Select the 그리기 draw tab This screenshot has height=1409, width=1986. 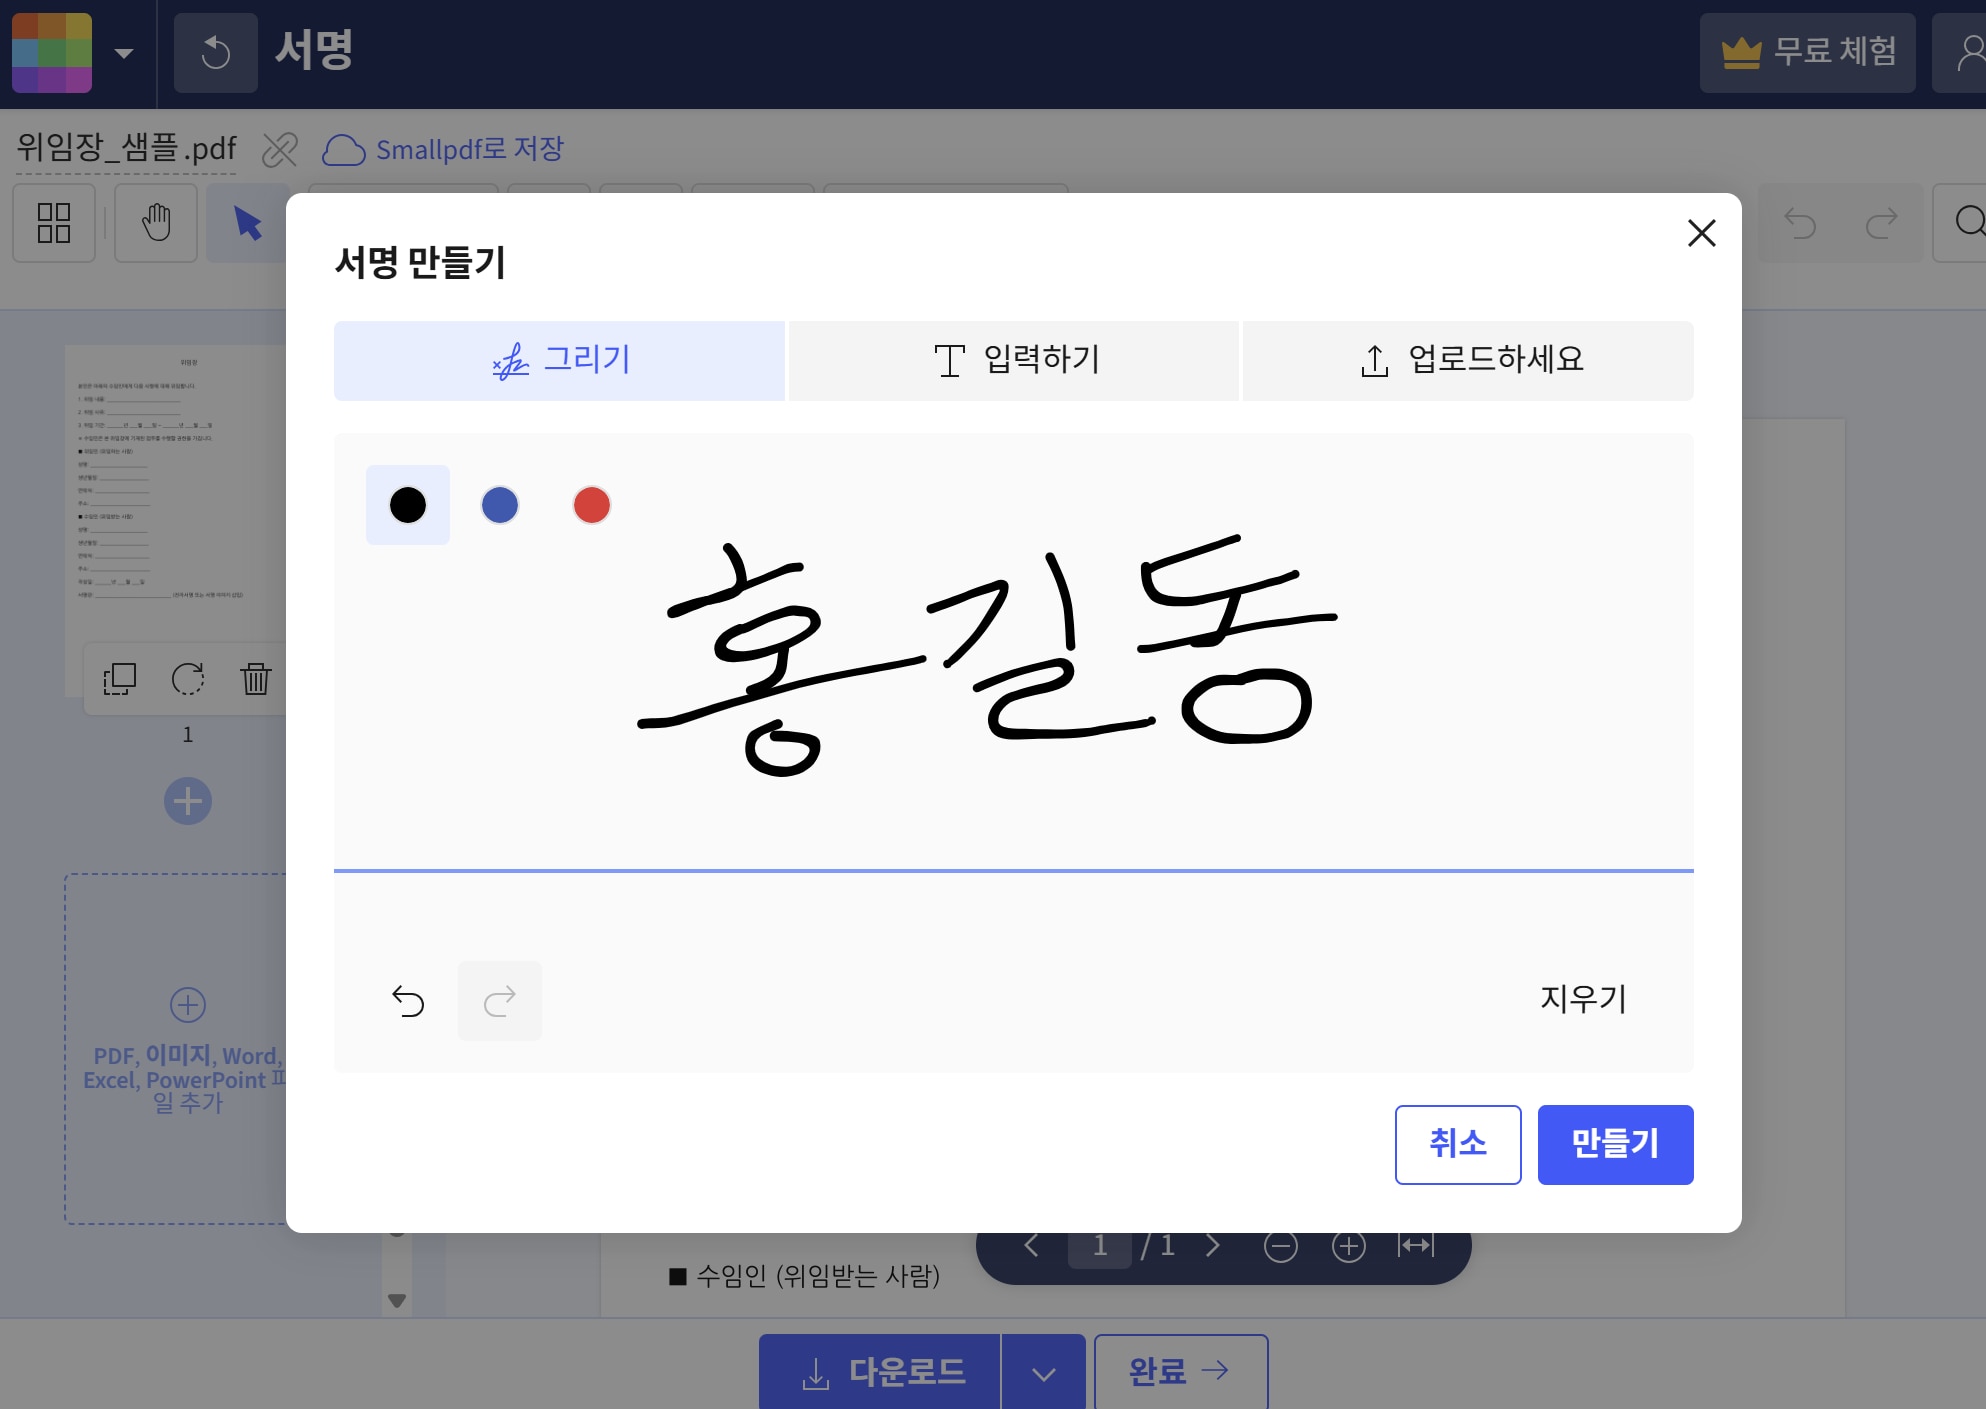[x=560, y=360]
